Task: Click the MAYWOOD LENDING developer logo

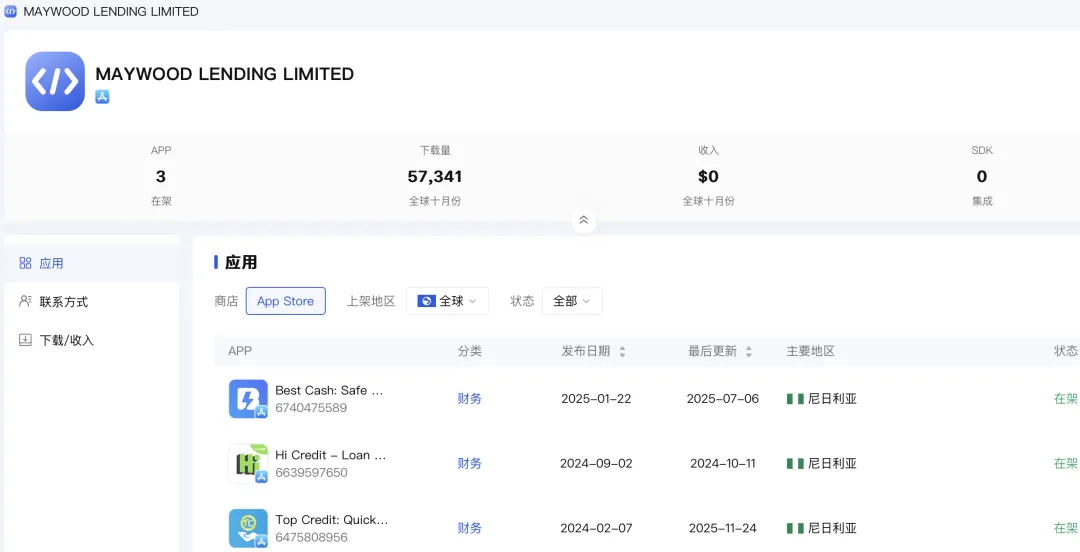Action: pos(55,81)
